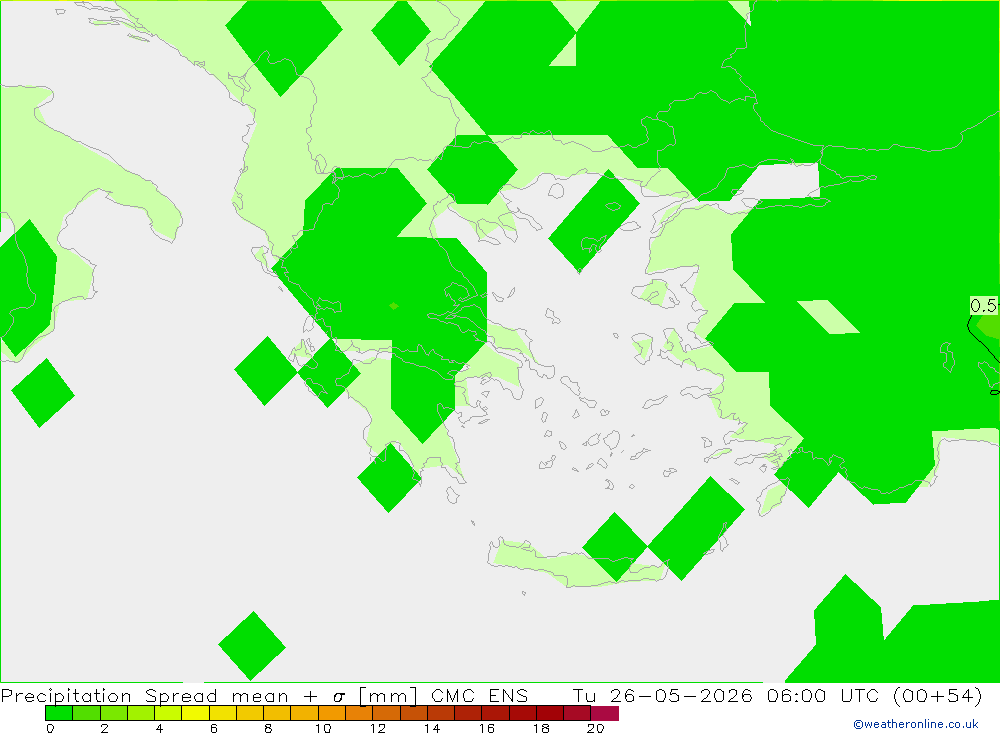The width and height of the screenshot is (1000, 733).
Task: Click the legend scale value "14"
Action: coord(432,728)
